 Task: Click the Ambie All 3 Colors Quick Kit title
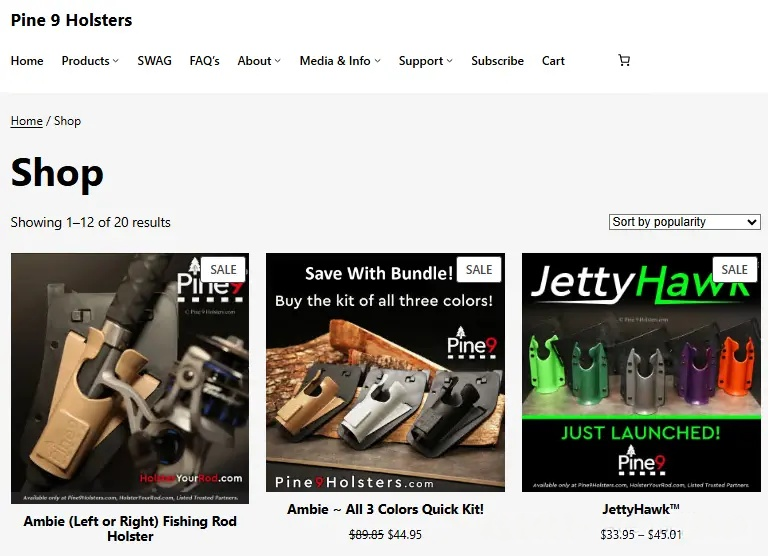[385, 510]
